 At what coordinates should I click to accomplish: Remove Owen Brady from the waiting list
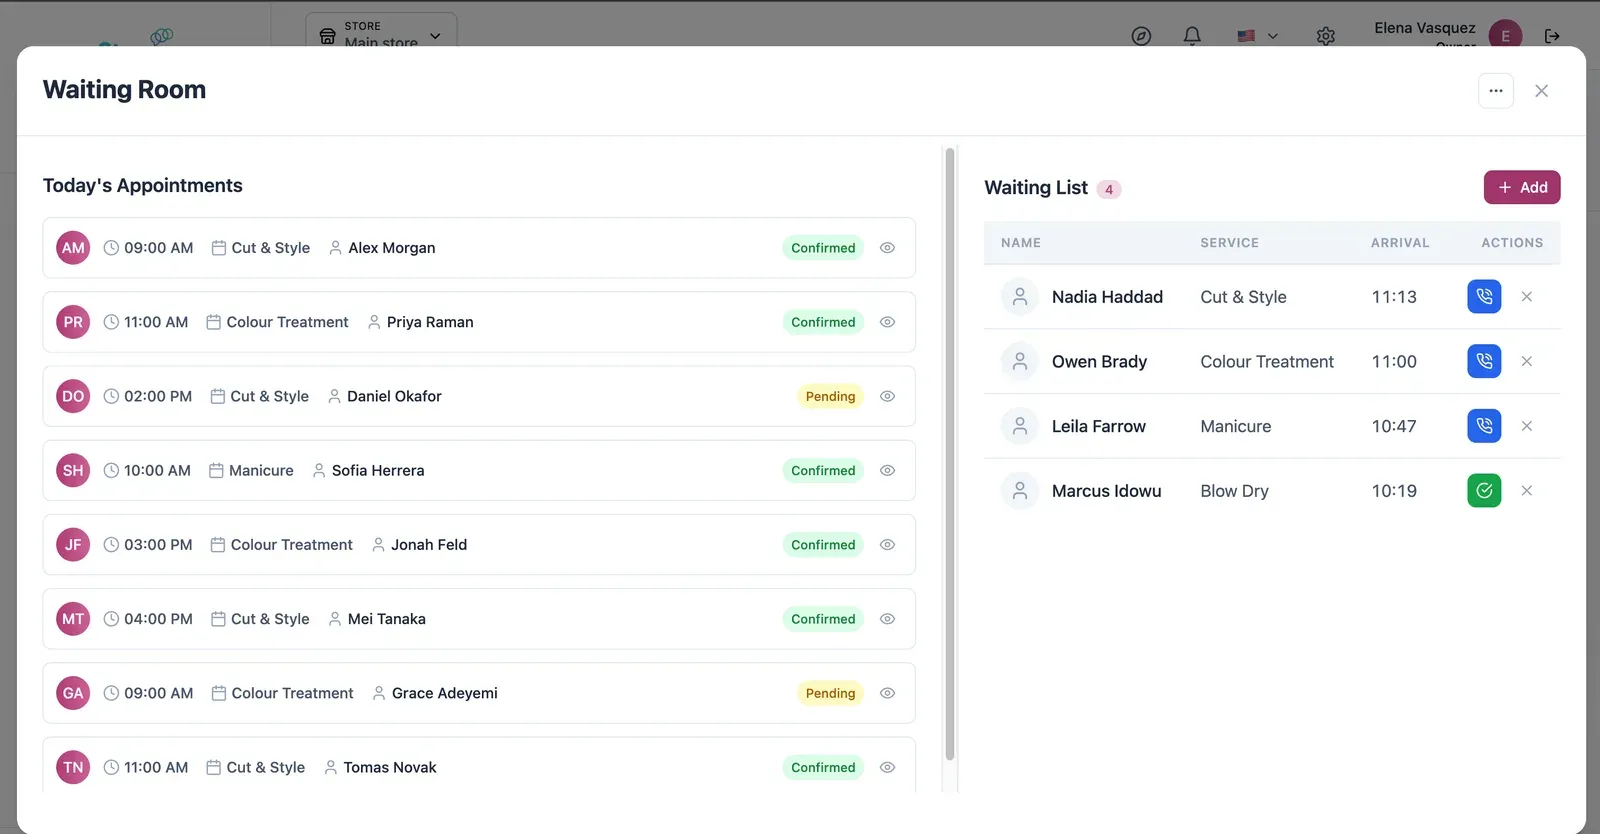point(1527,361)
